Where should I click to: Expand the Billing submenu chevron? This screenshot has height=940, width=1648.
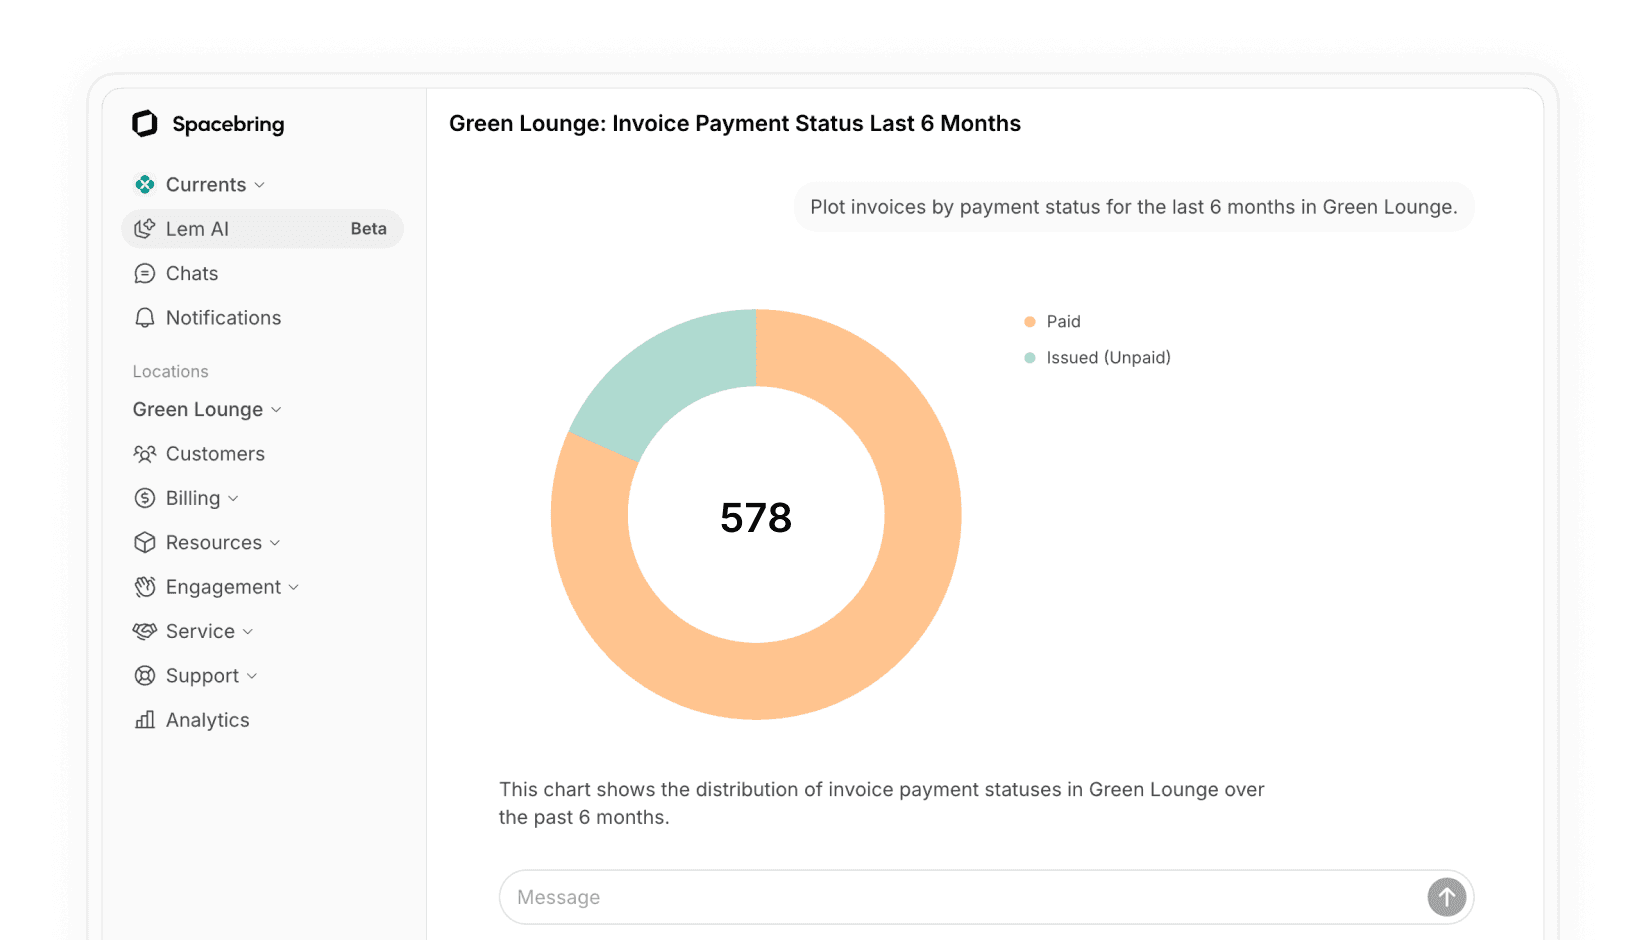point(234,499)
